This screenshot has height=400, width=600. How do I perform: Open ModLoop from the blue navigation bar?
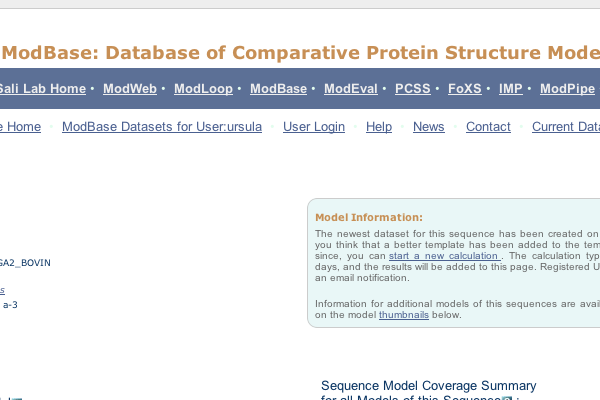click(x=203, y=88)
